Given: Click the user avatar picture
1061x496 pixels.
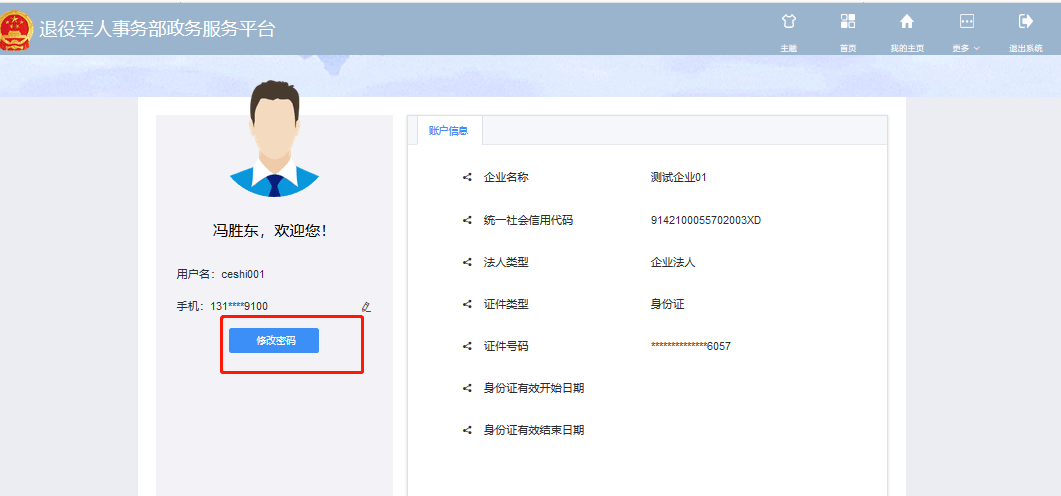Looking at the screenshot, I should pyautogui.click(x=274, y=139).
